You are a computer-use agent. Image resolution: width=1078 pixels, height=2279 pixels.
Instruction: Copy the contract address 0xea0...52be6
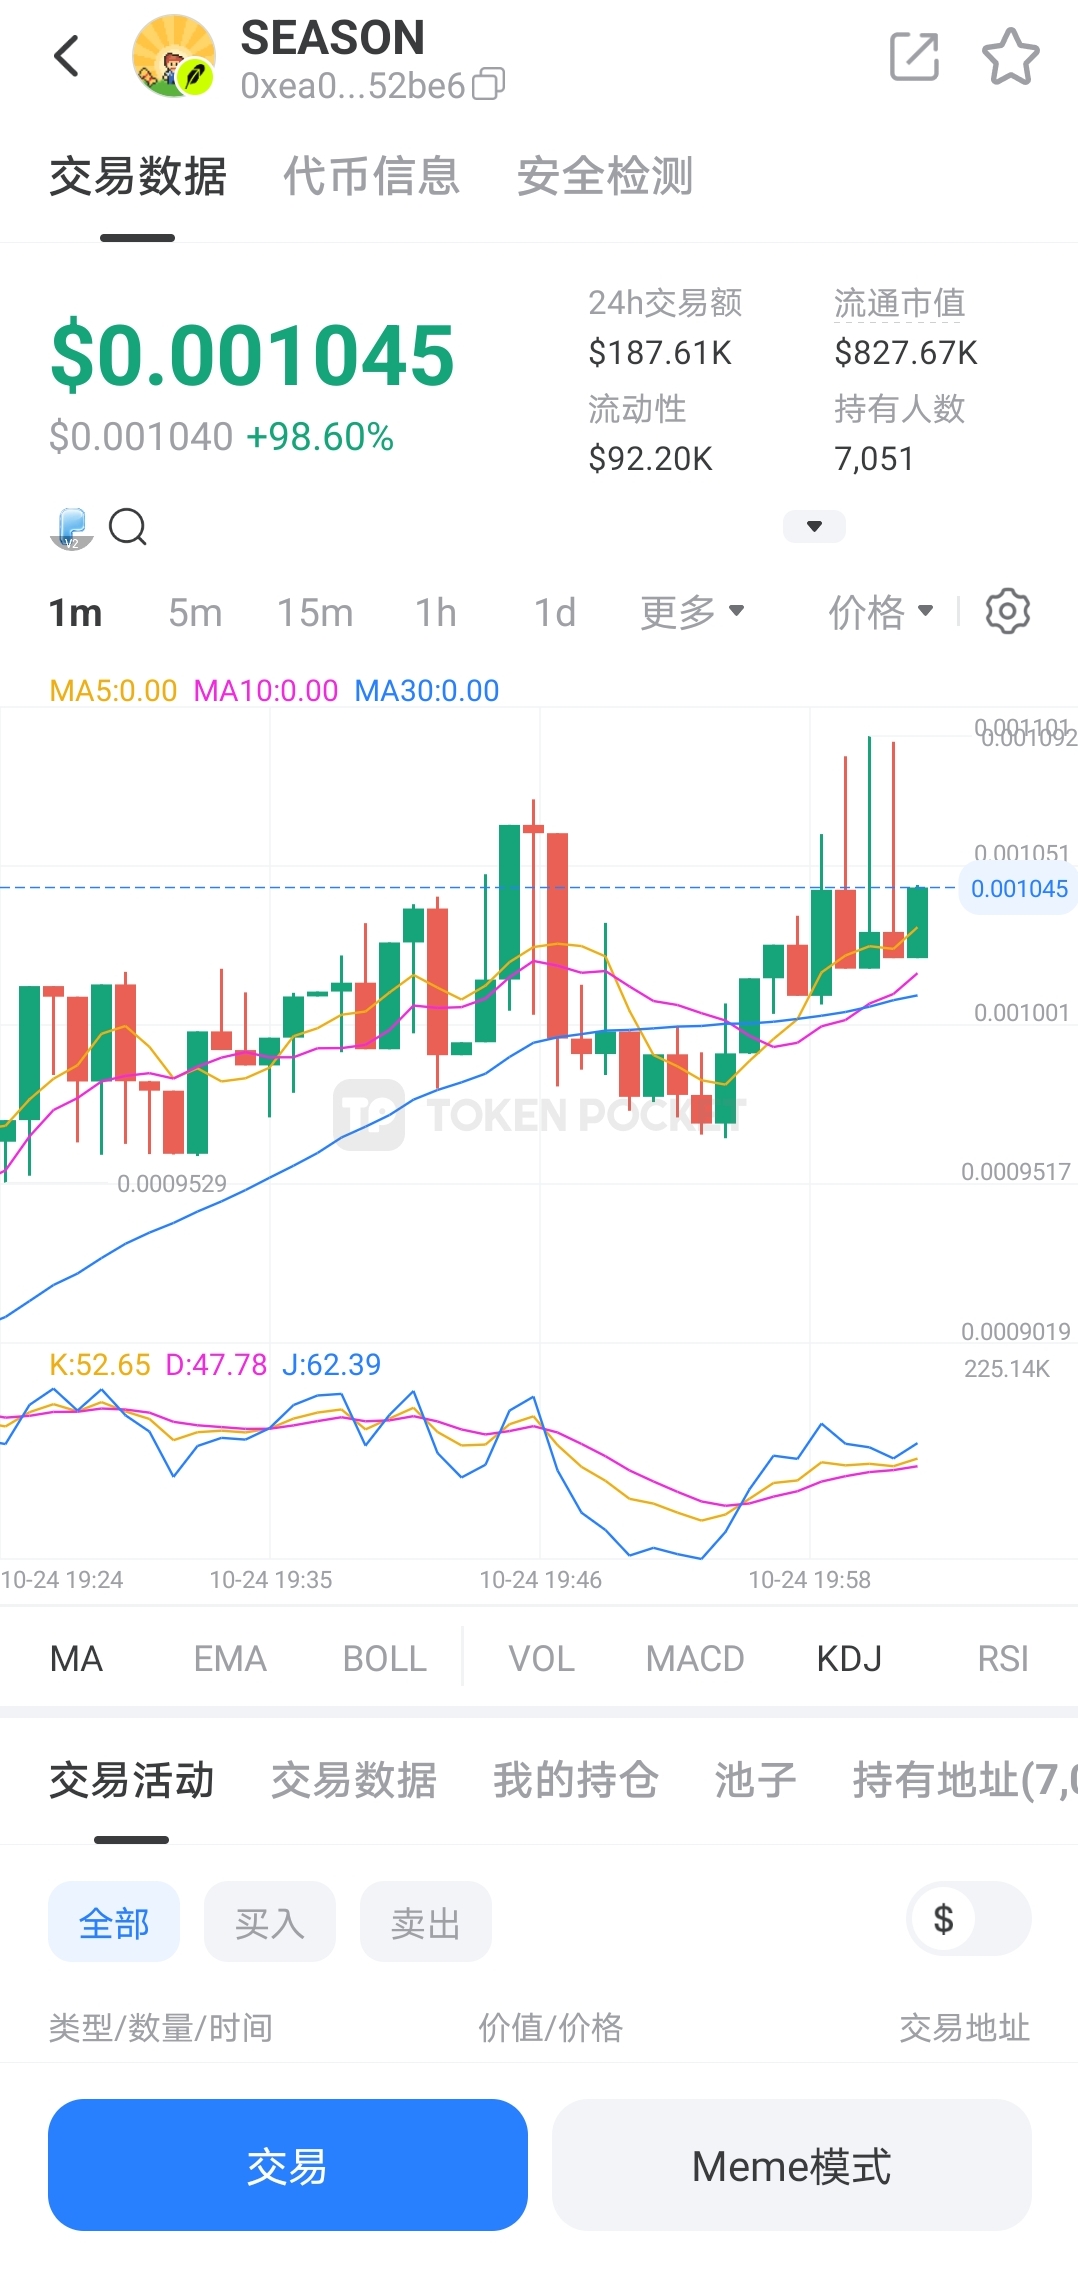(489, 85)
